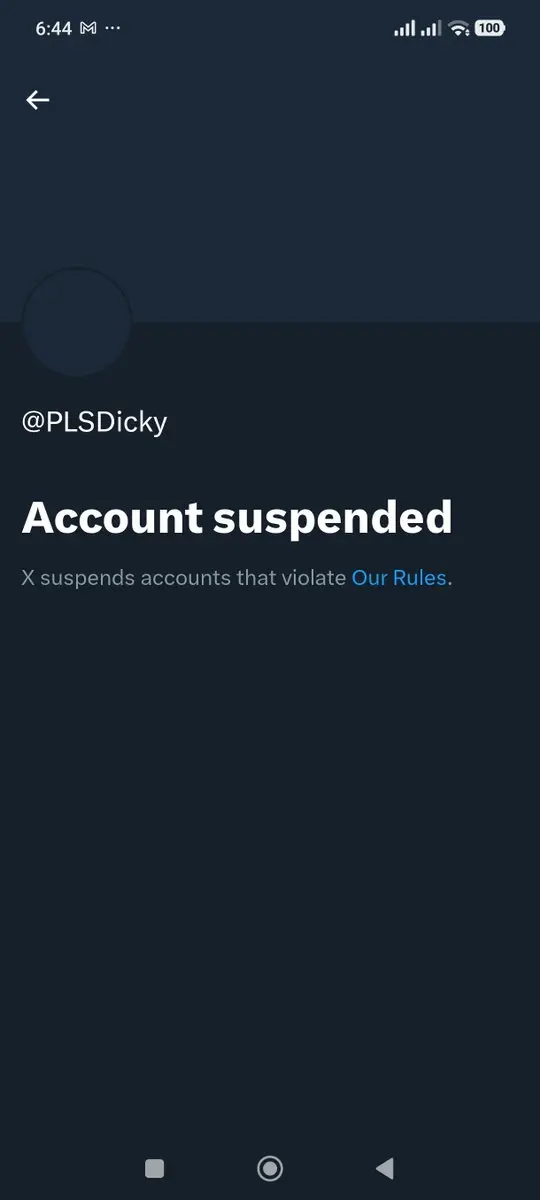This screenshot has width=540, height=1200.
Task: Tap the 6:44 clock in status bar
Action: (53, 29)
